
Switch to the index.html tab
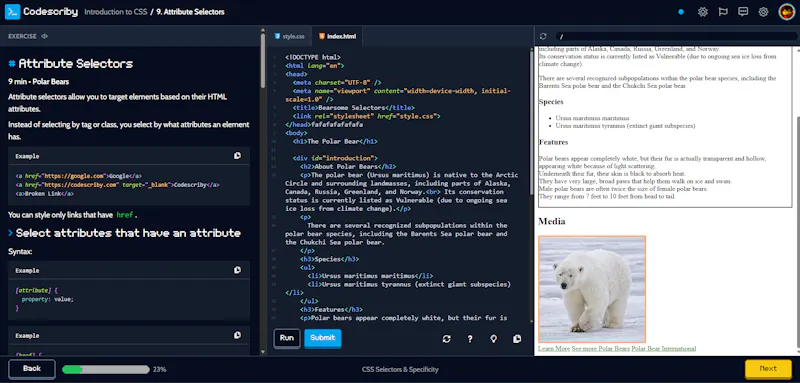pyautogui.click(x=337, y=36)
